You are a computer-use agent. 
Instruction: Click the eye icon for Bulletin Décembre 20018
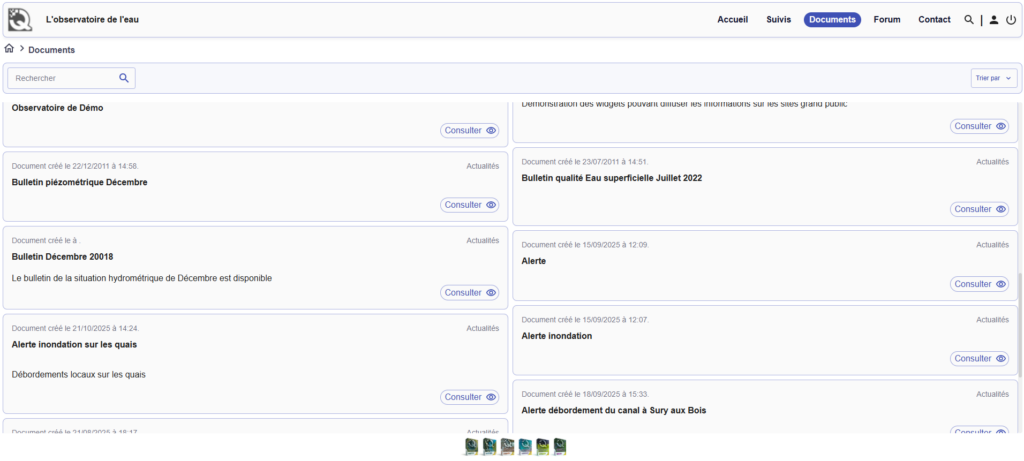coord(491,293)
